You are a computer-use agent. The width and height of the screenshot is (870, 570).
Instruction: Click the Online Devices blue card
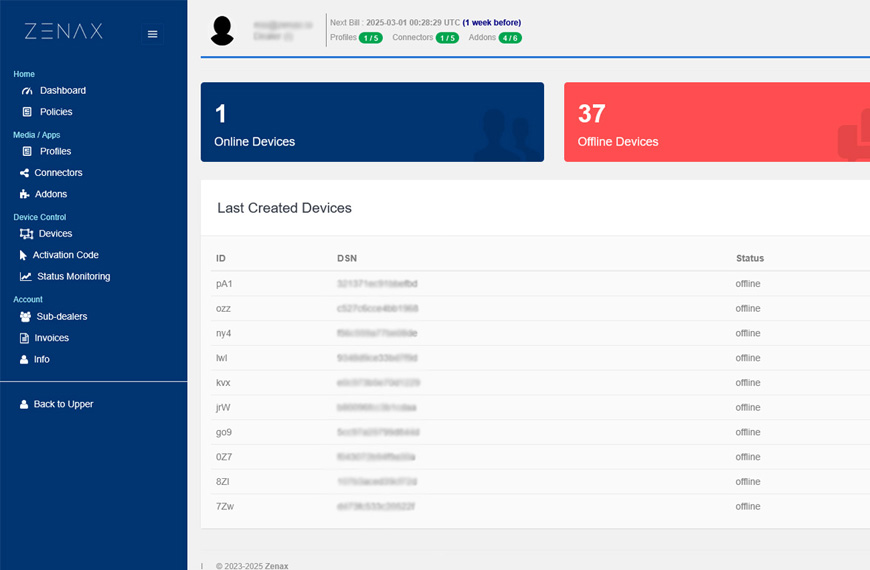(x=372, y=122)
